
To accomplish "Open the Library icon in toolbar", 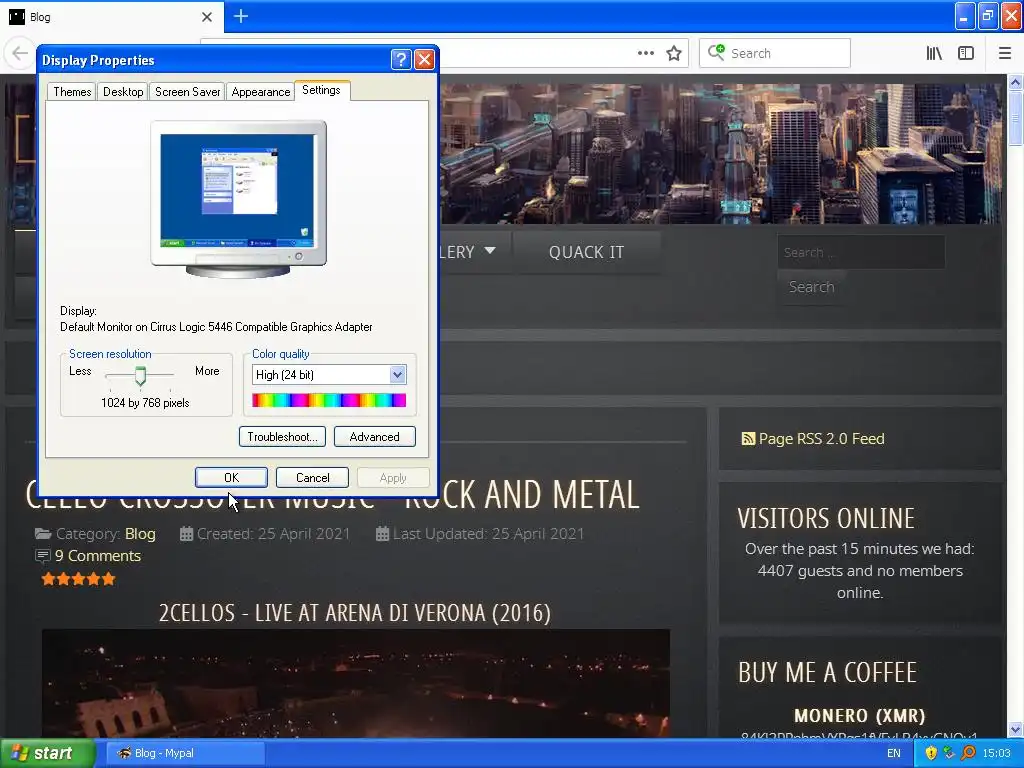I will point(934,53).
